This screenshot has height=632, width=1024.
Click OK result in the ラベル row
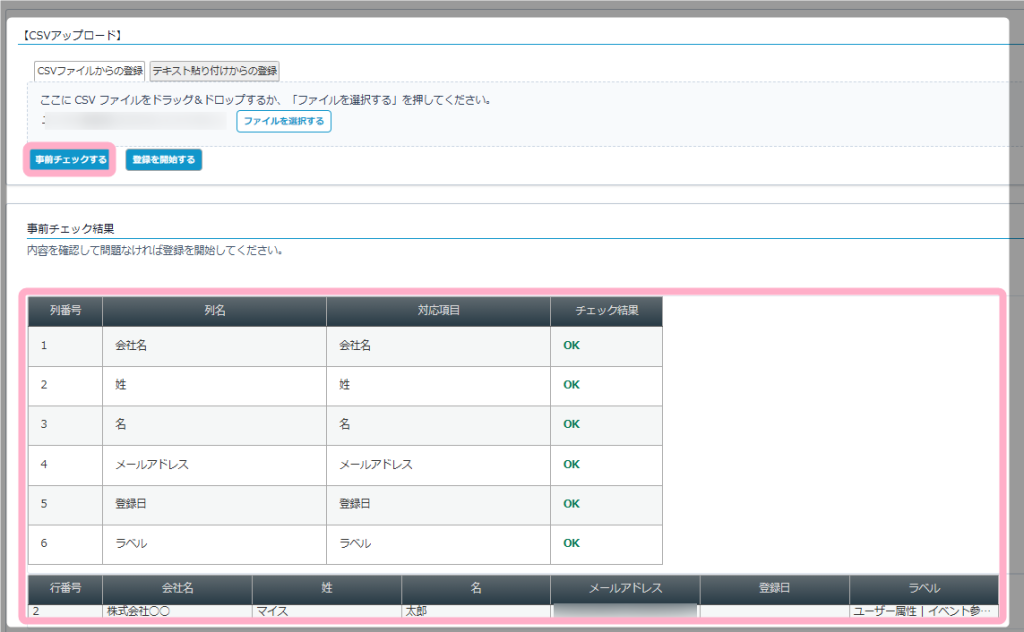pyautogui.click(x=571, y=543)
